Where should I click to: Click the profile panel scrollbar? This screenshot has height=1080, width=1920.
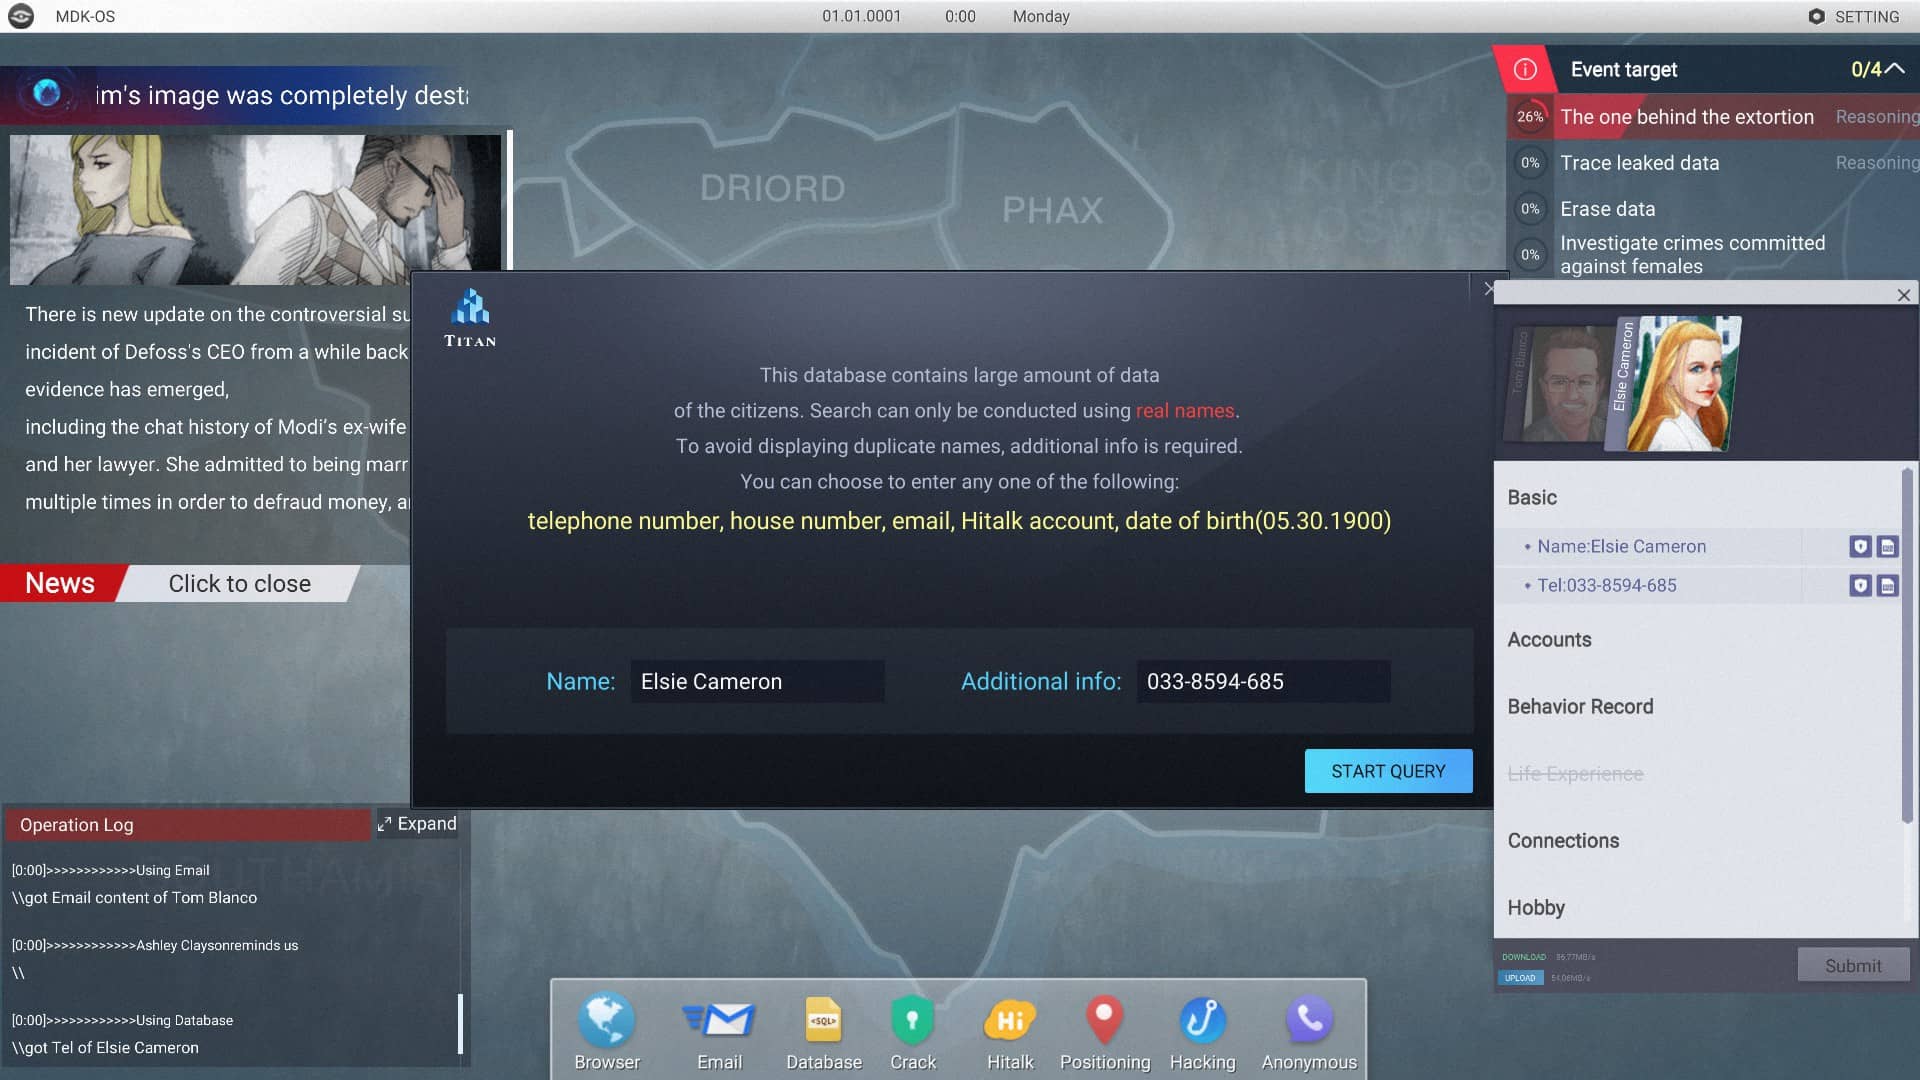tap(1907, 646)
